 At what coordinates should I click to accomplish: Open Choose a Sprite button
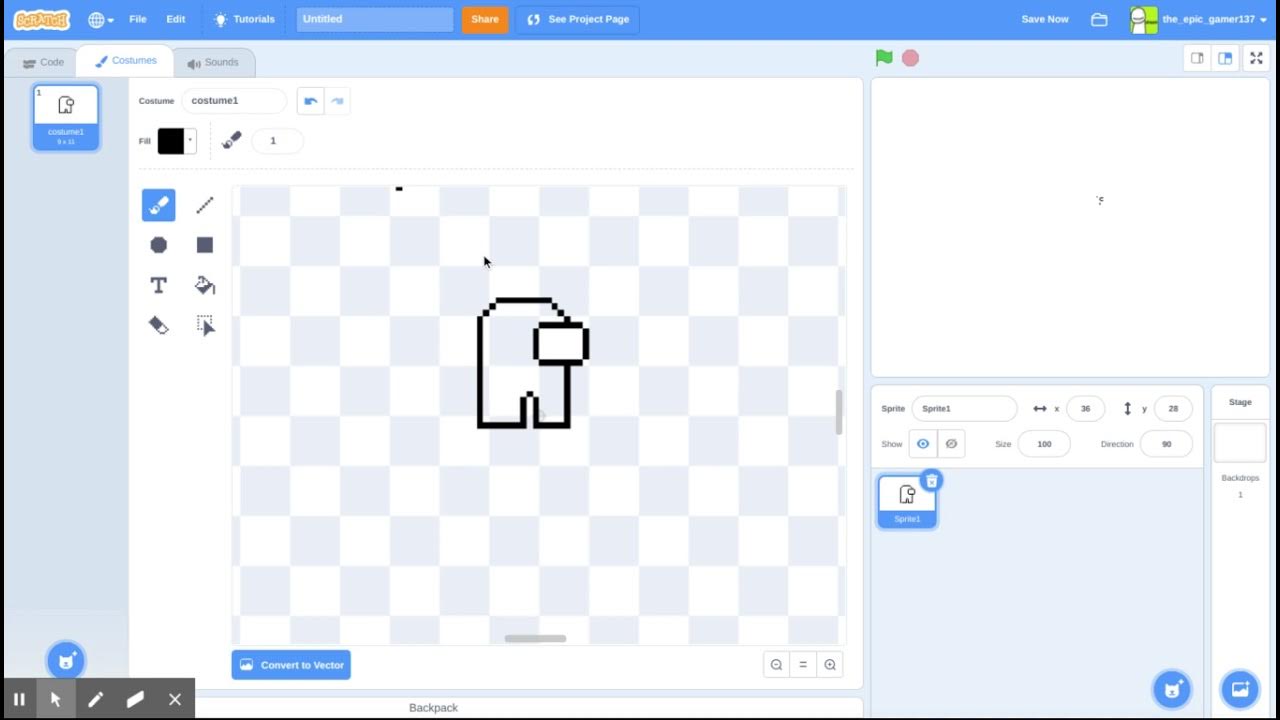pos(1172,689)
